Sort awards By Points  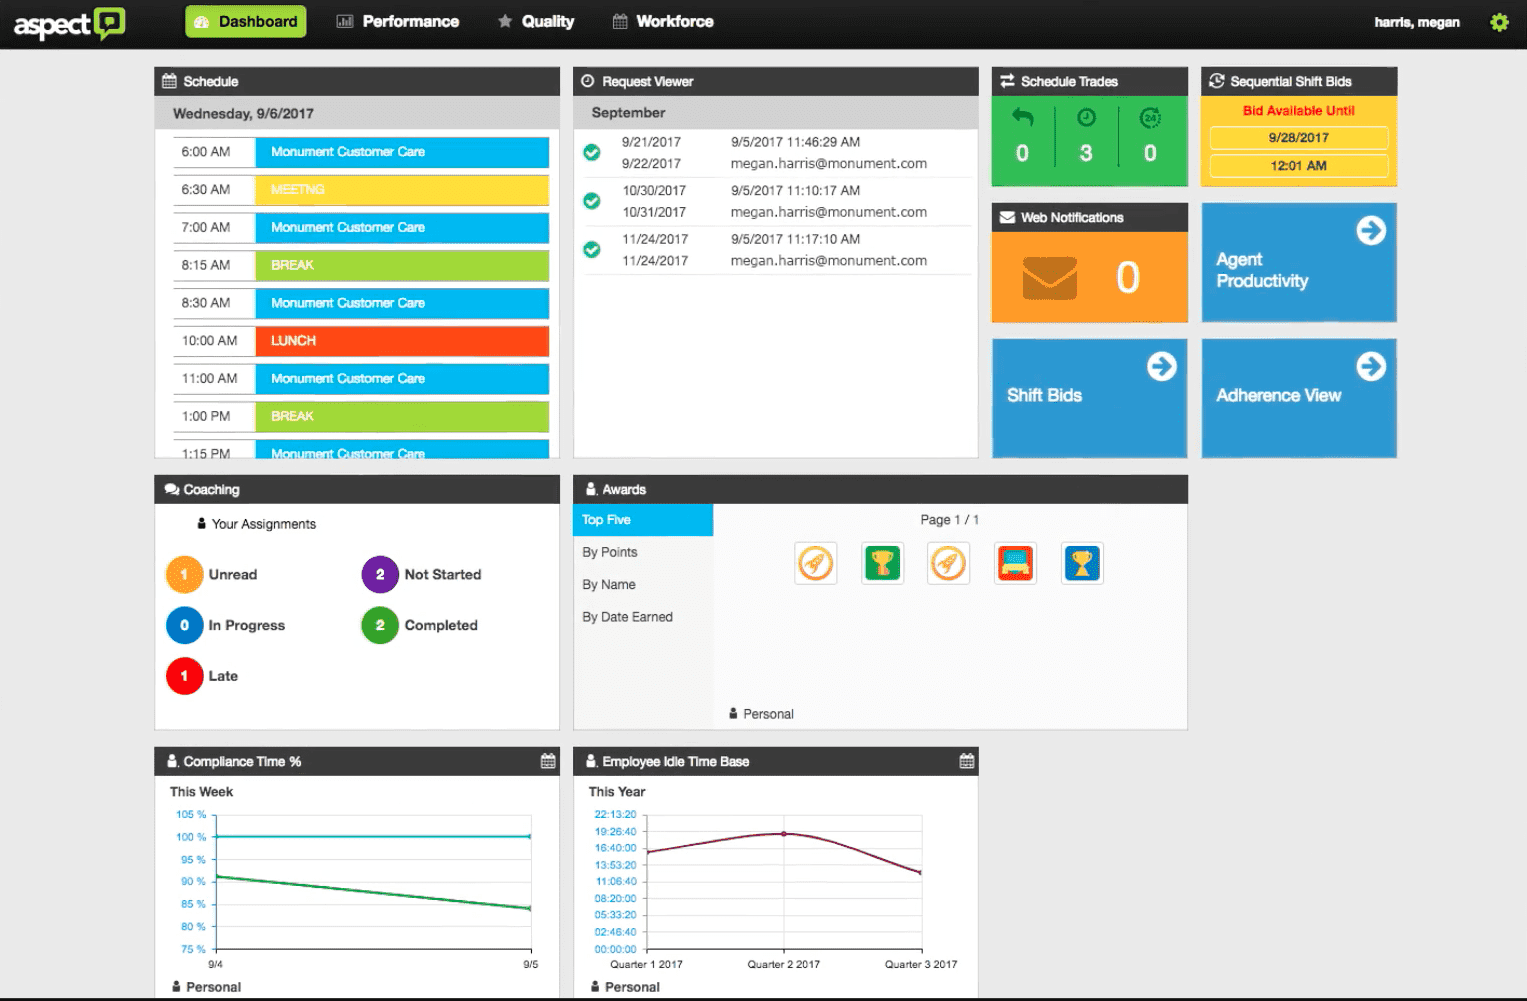pos(610,552)
